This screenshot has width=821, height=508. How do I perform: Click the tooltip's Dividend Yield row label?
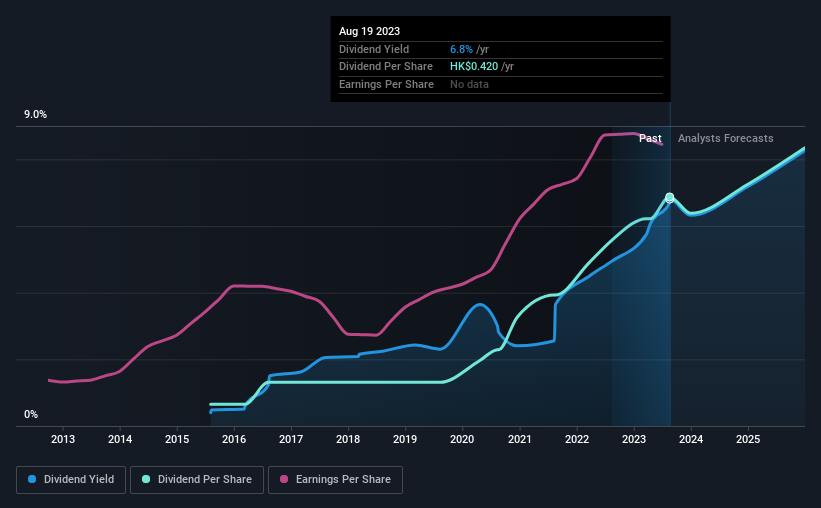point(374,49)
